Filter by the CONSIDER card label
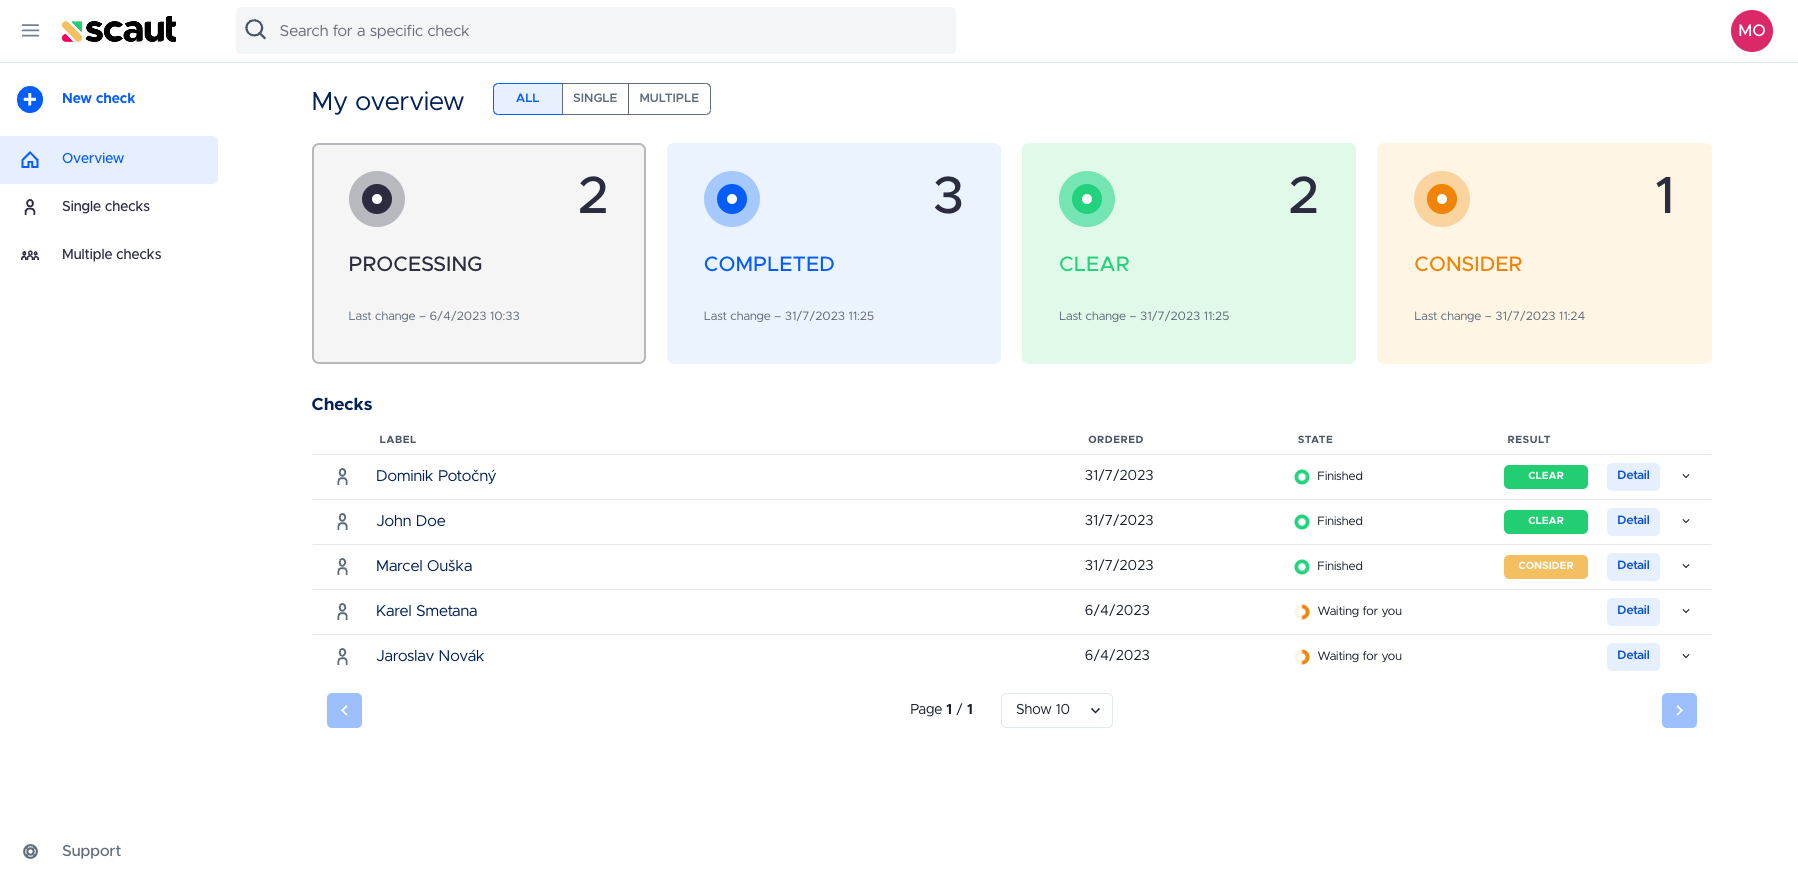The image size is (1798, 883). 1468,264
